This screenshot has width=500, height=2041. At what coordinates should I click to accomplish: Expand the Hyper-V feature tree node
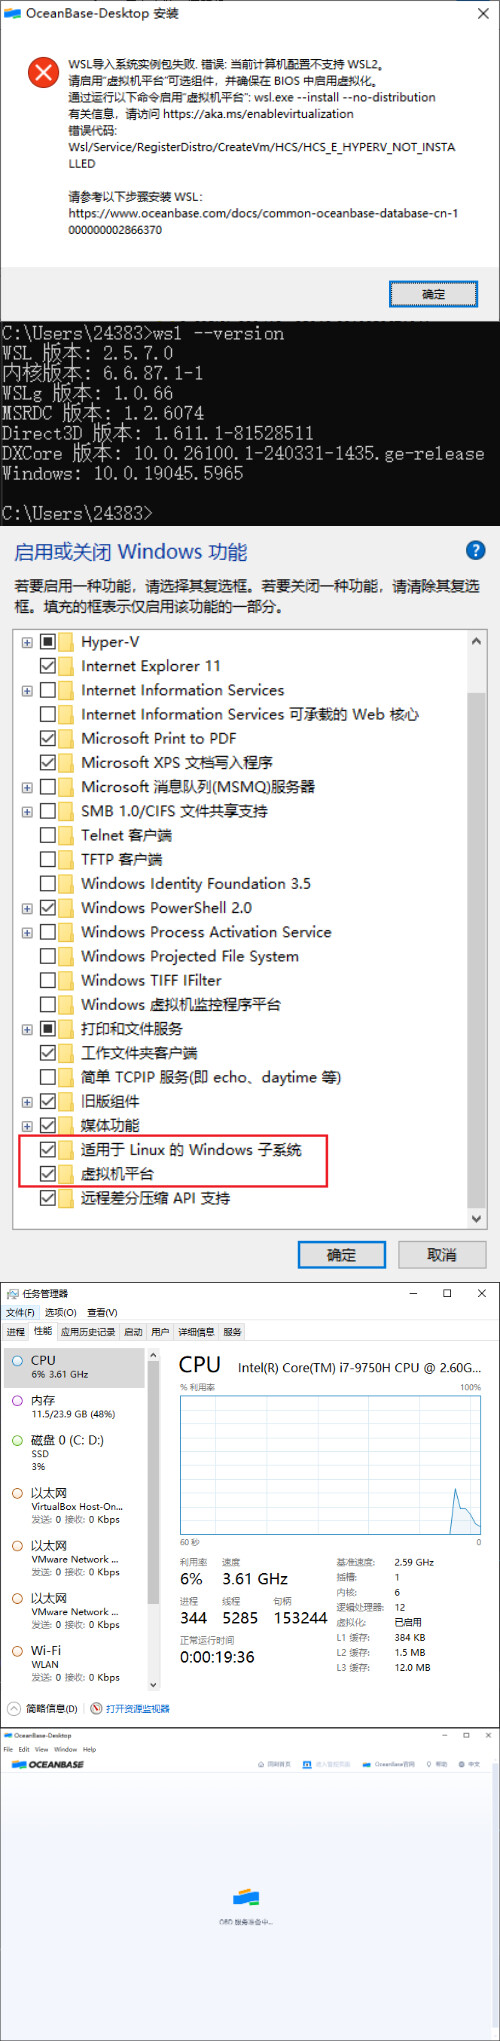click(x=27, y=642)
